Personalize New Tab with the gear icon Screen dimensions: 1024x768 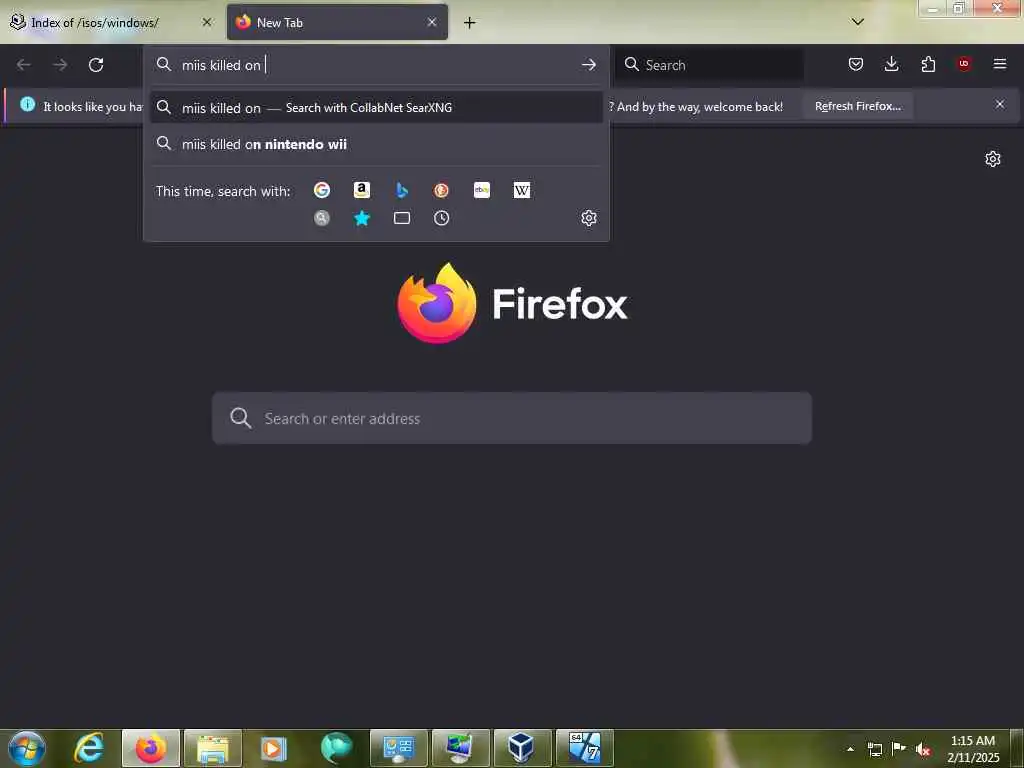tap(993, 159)
